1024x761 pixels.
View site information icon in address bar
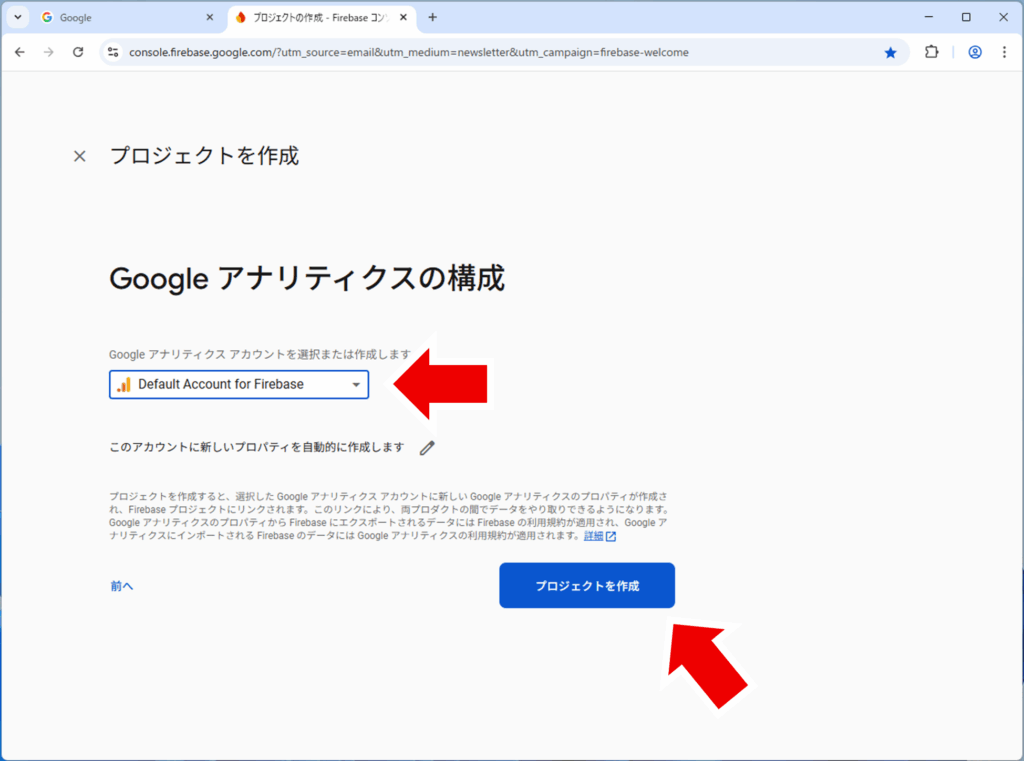[x=113, y=52]
